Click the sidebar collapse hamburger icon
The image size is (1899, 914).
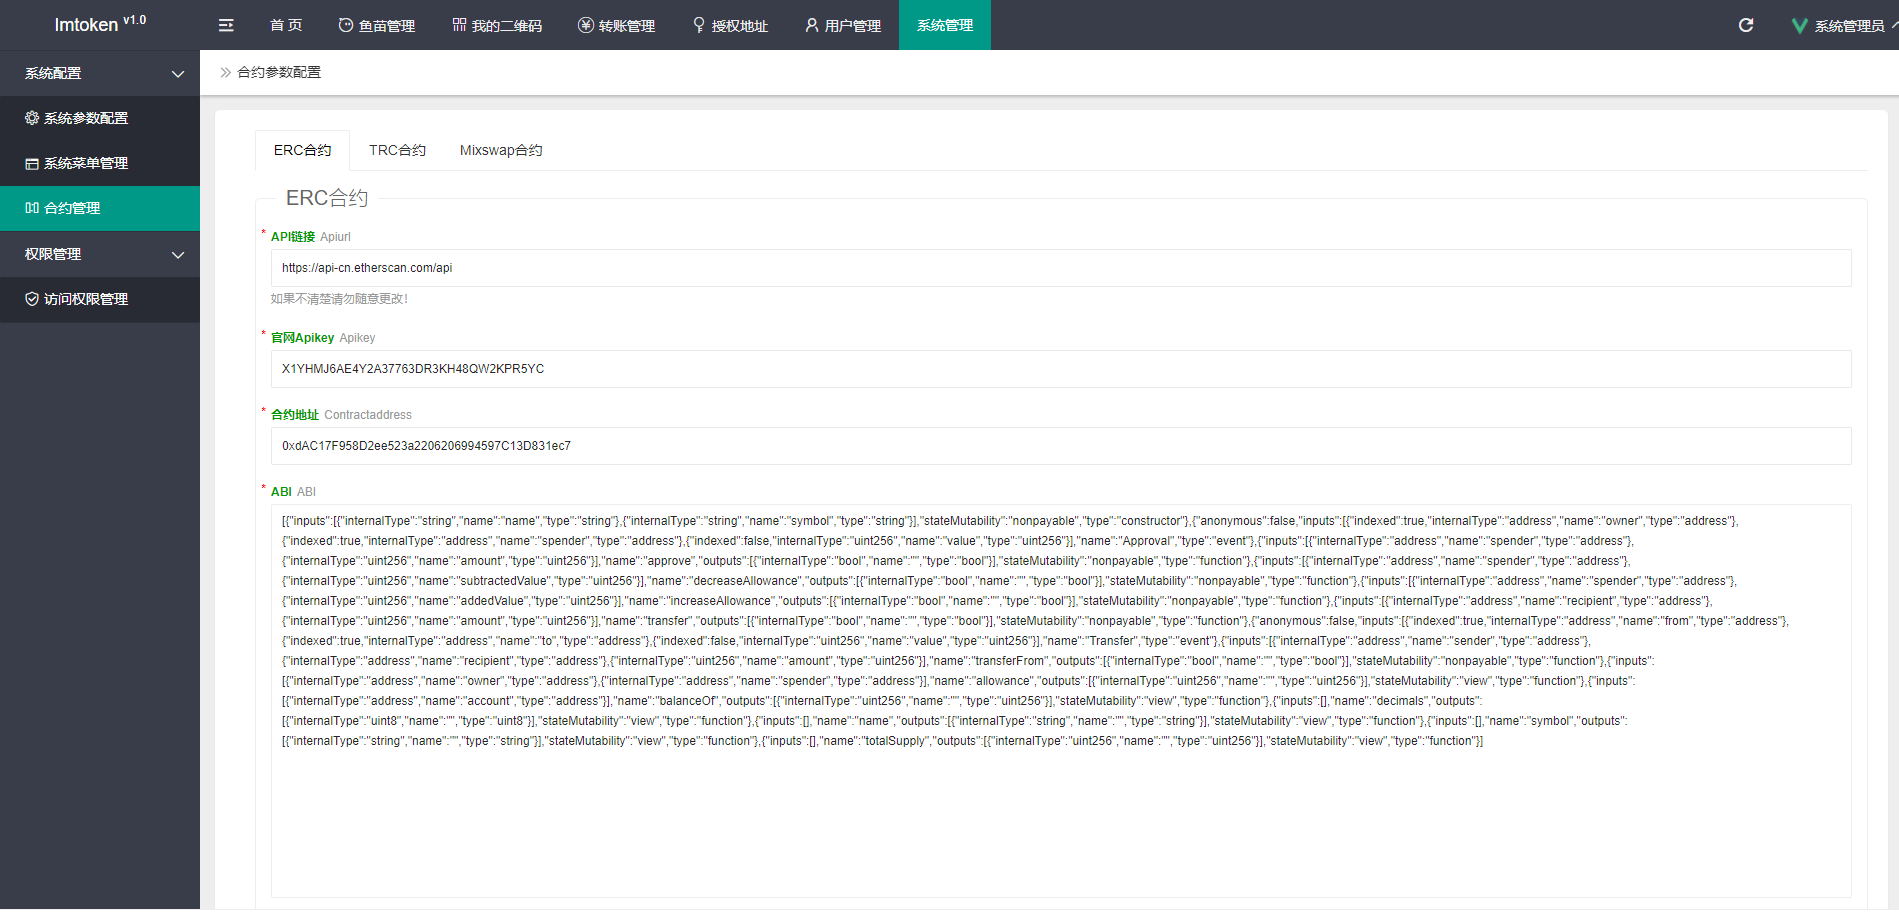pos(226,25)
